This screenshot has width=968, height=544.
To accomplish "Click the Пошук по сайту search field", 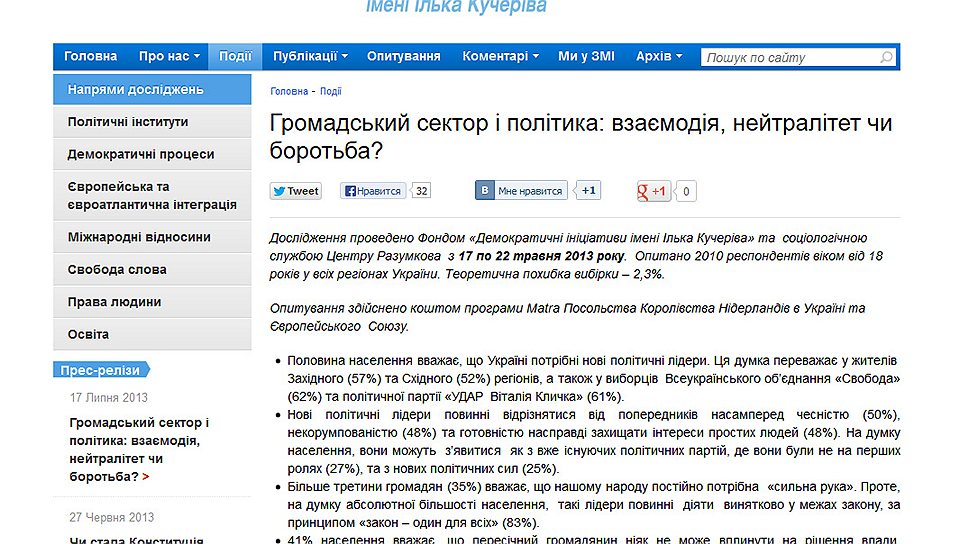I will tap(788, 58).
